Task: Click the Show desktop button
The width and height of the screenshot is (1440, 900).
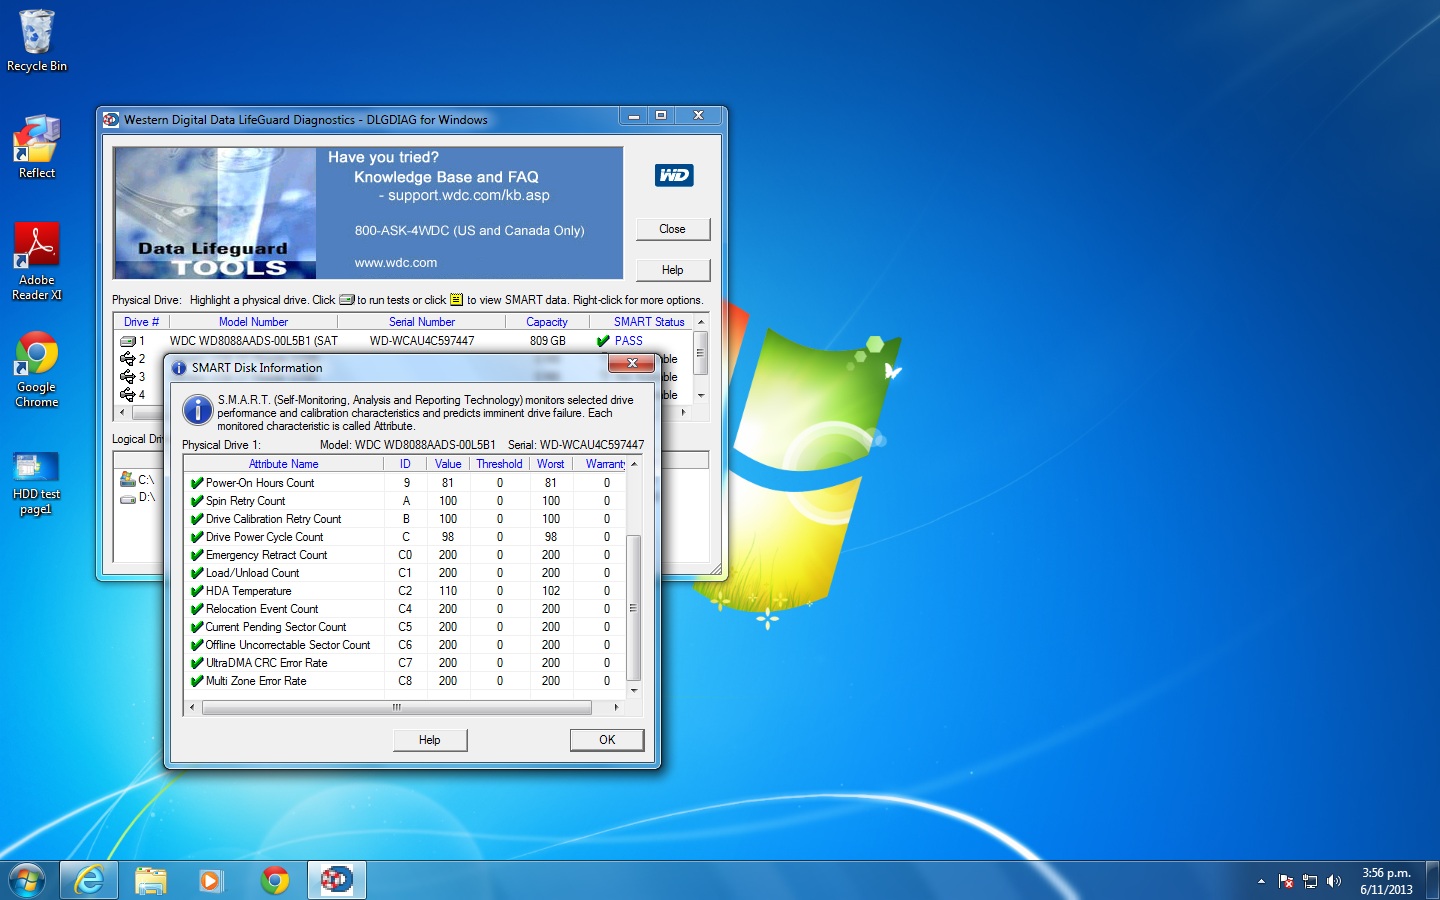Action: click(1432, 880)
